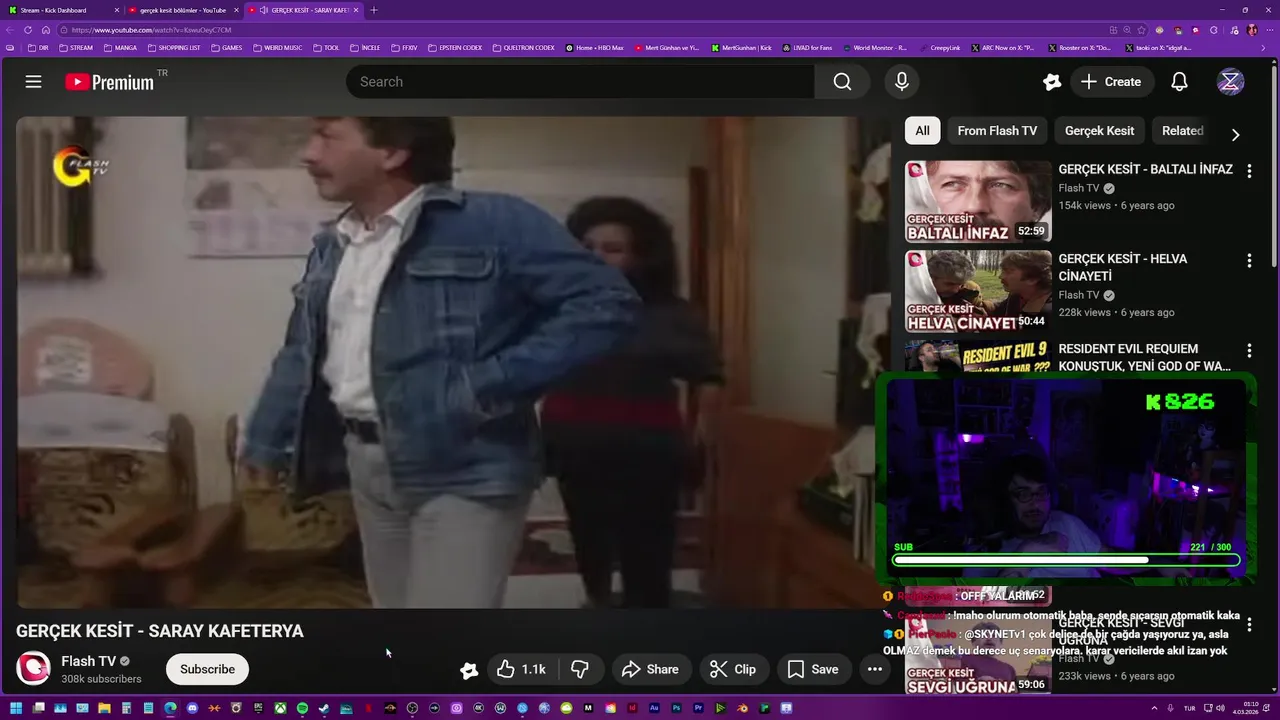Open Steam from the taskbar
This screenshot has width=1280, height=720.
(x=323, y=709)
